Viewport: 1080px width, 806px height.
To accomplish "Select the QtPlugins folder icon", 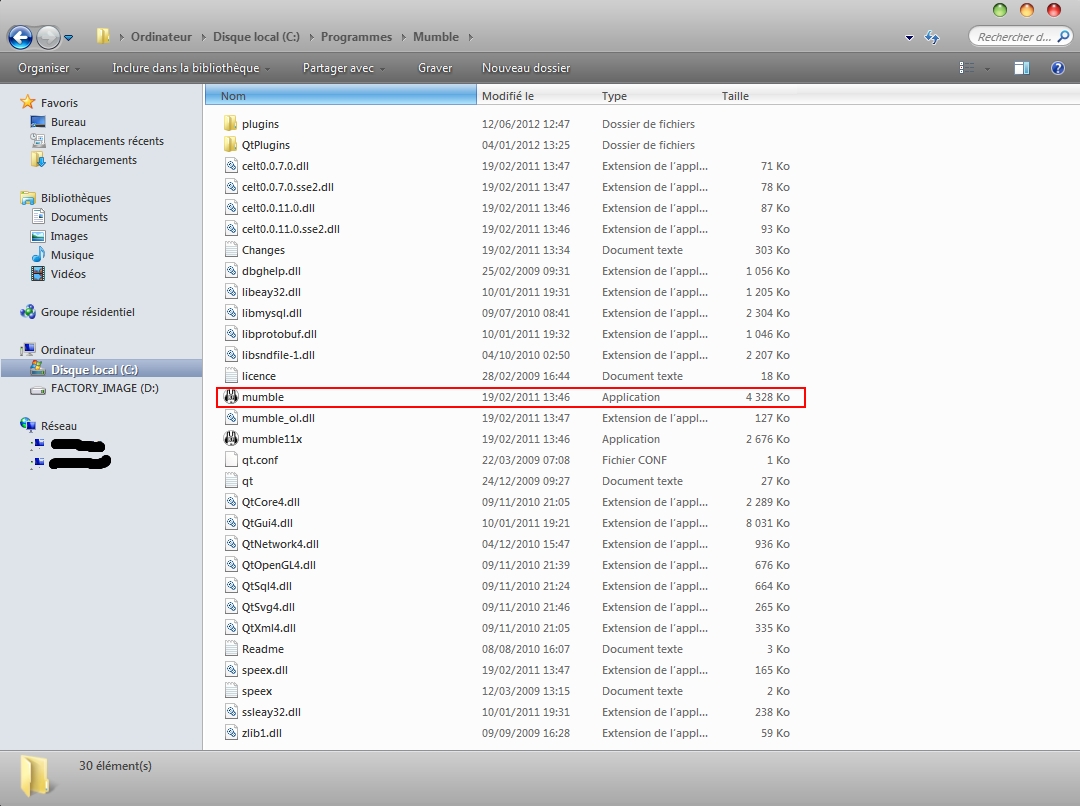I will coord(231,145).
